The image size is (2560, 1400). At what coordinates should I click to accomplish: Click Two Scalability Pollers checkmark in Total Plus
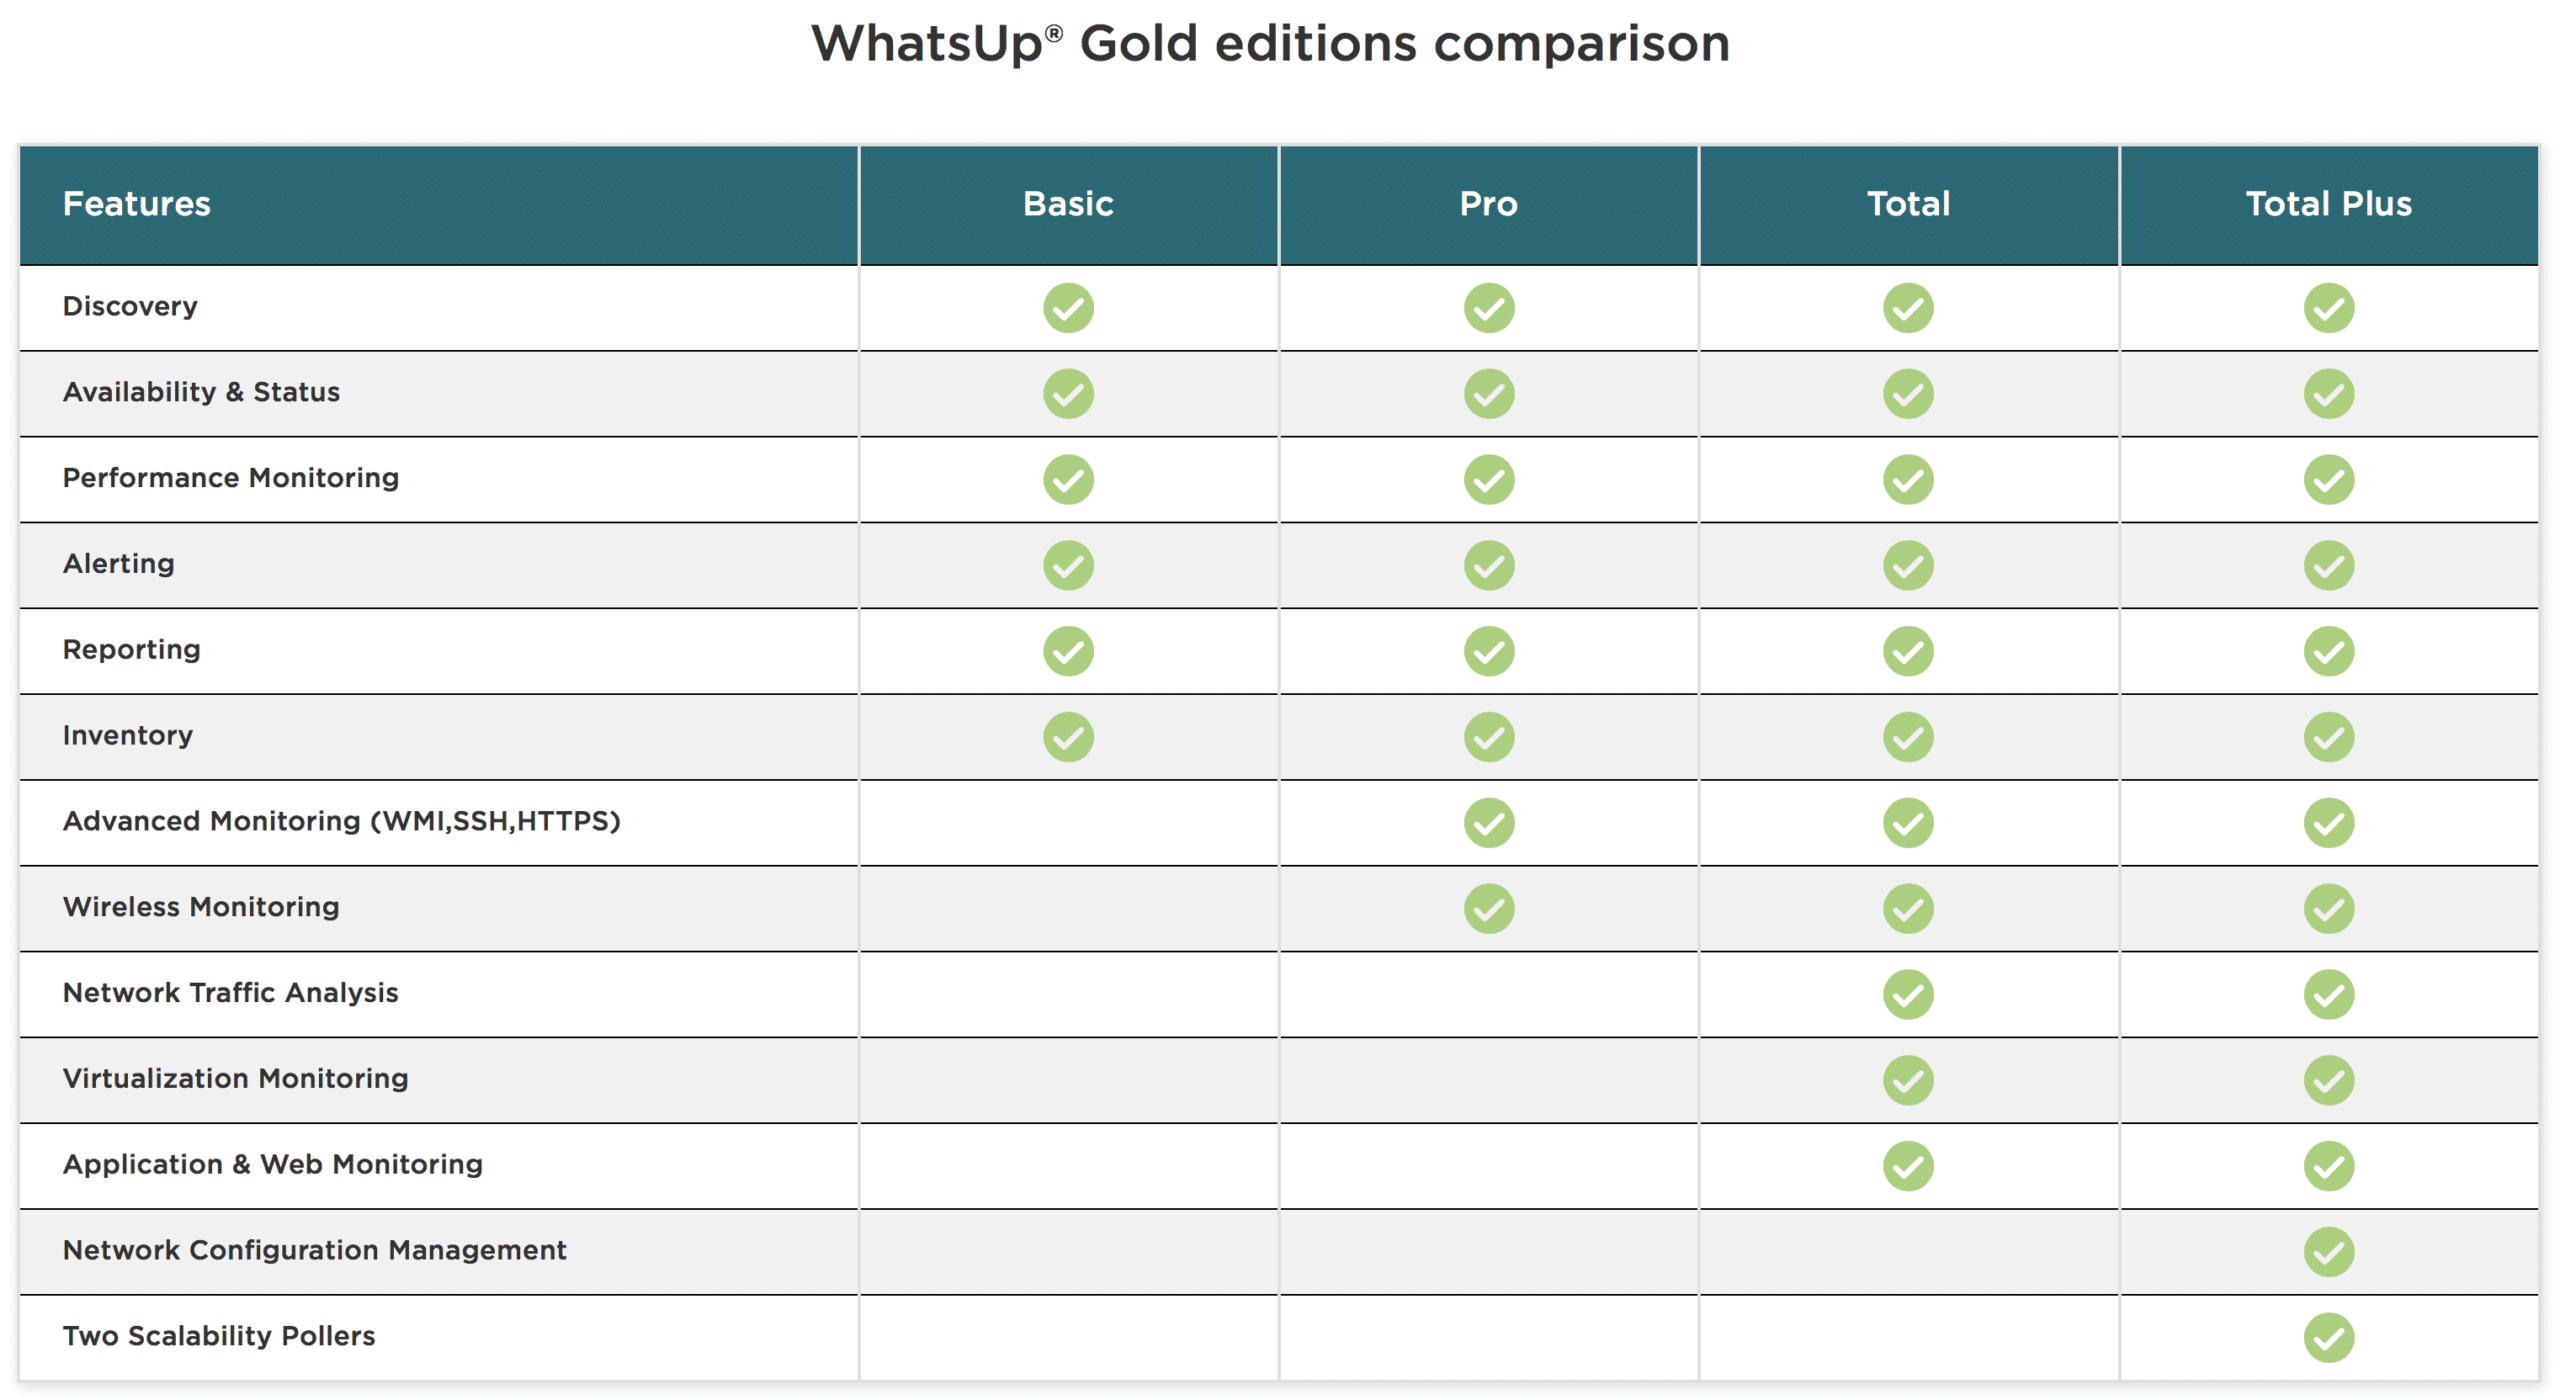tap(2328, 1337)
